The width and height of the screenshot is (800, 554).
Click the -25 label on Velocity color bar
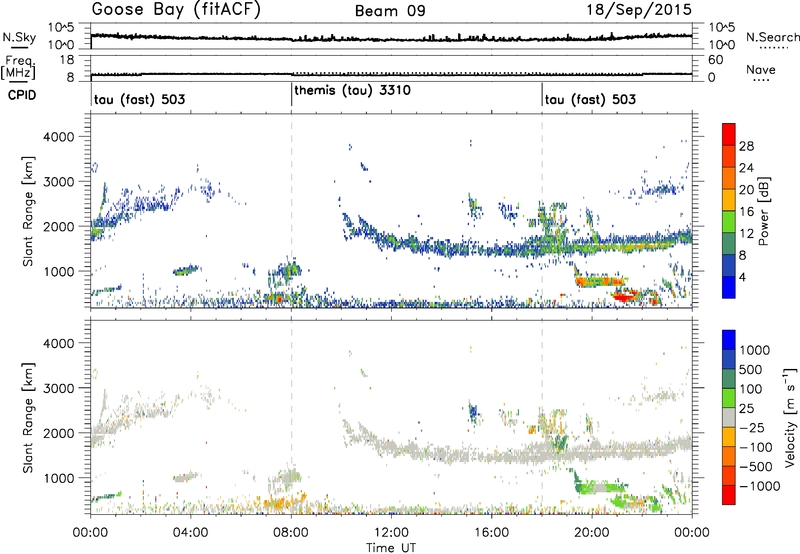[x=752, y=428]
